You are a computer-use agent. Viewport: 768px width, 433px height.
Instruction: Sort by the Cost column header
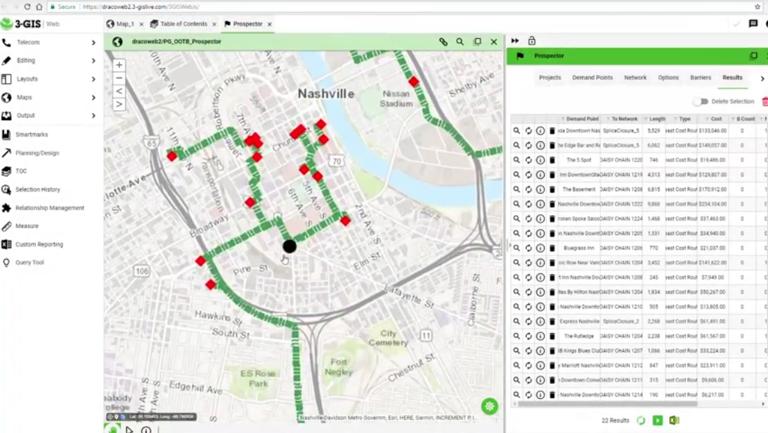pyautogui.click(x=714, y=119)
